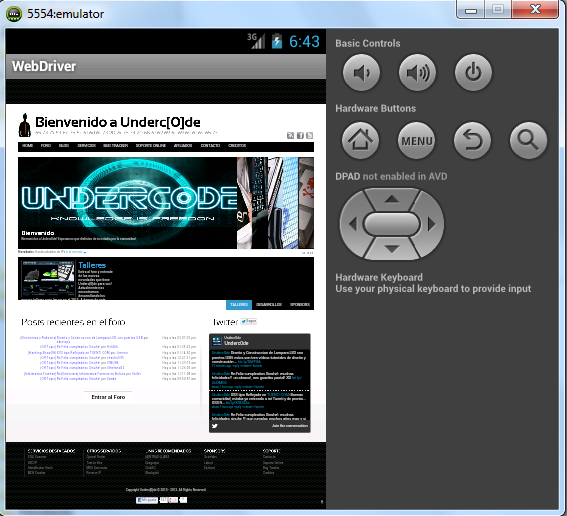This screenshot has height=516, width=567.
Task: Click the DPAD center button
Action: tap(392, 224)
